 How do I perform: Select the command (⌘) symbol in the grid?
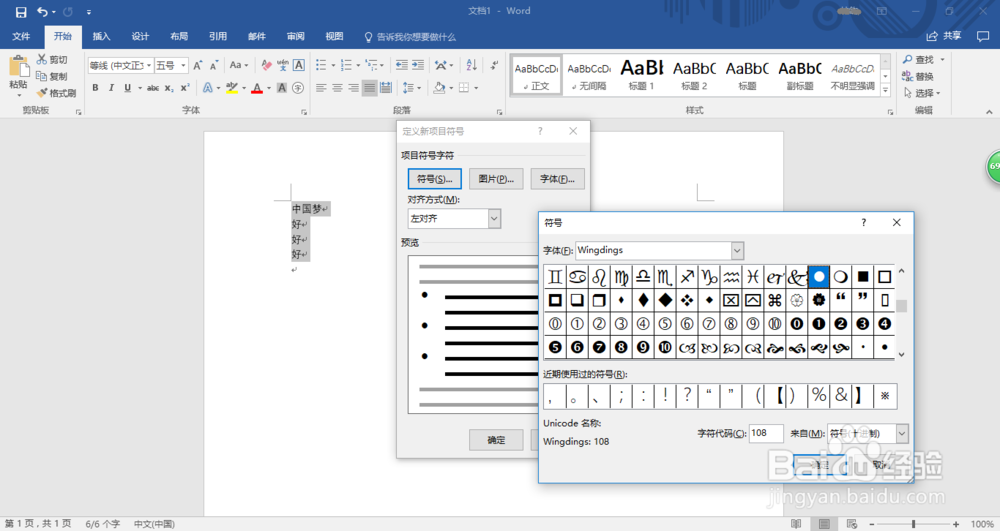pos(775,300)
